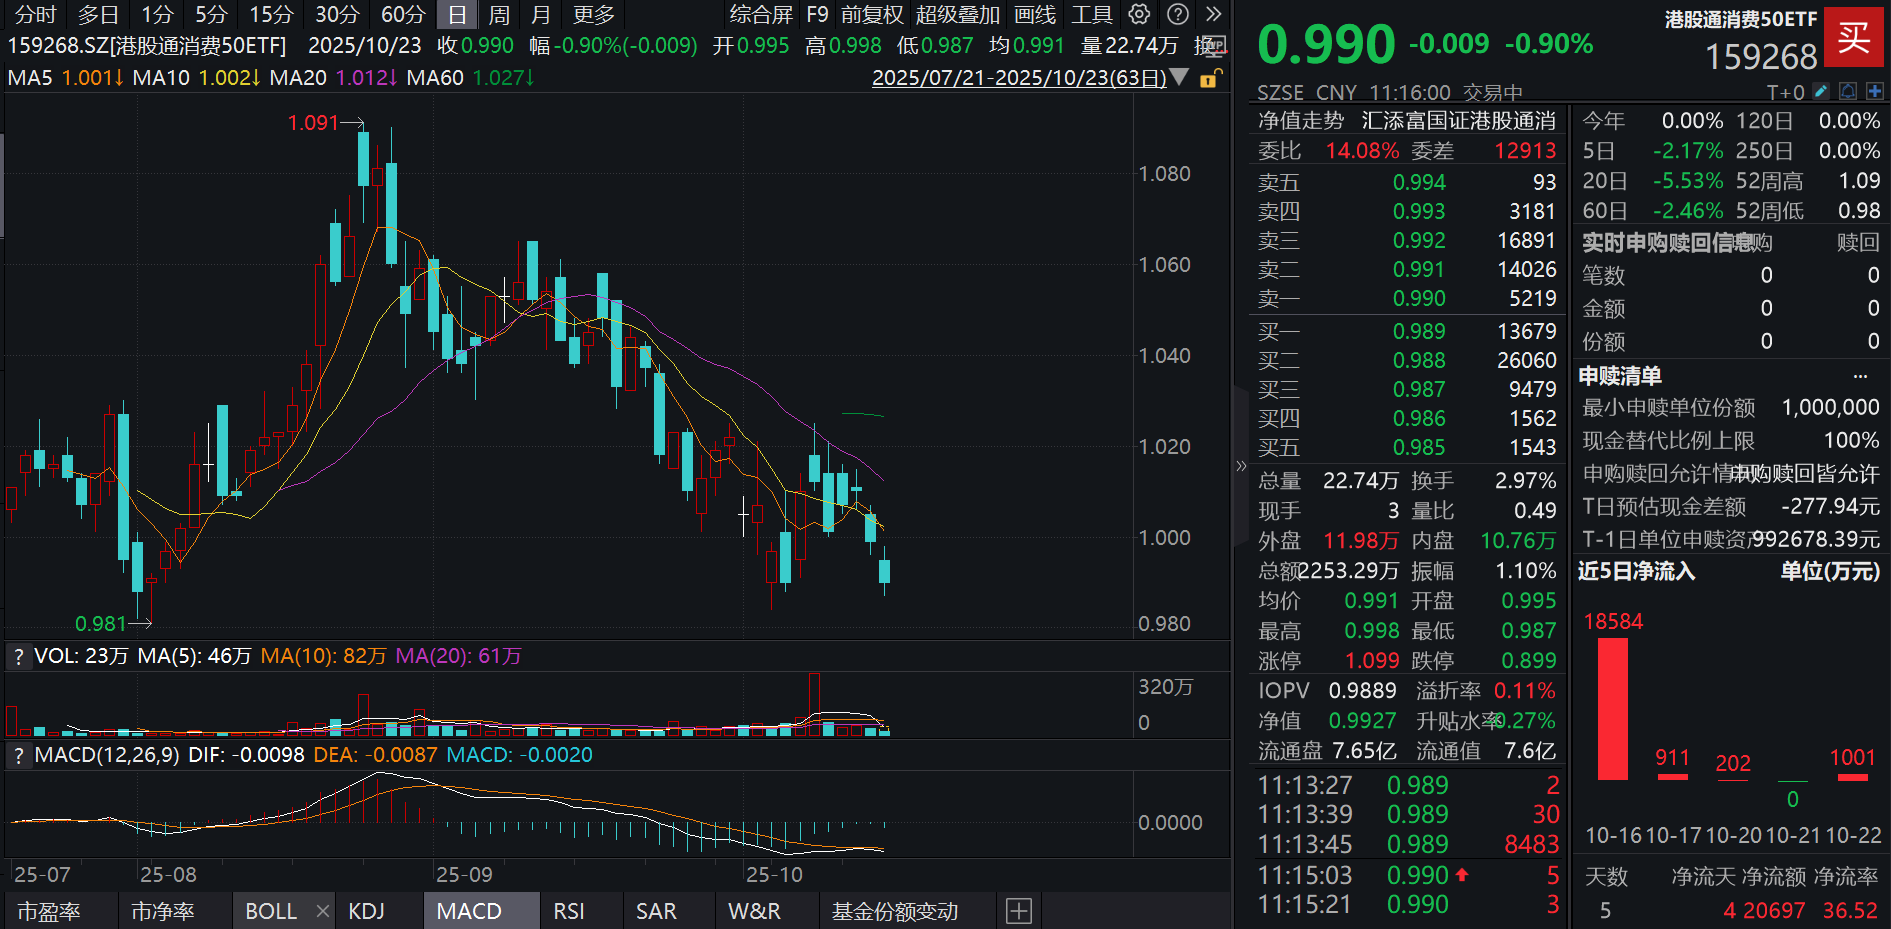Click the 10-16 net inflow red bar
Image resolution: width=1891 pixels, height=929 pixels.
1612,708
